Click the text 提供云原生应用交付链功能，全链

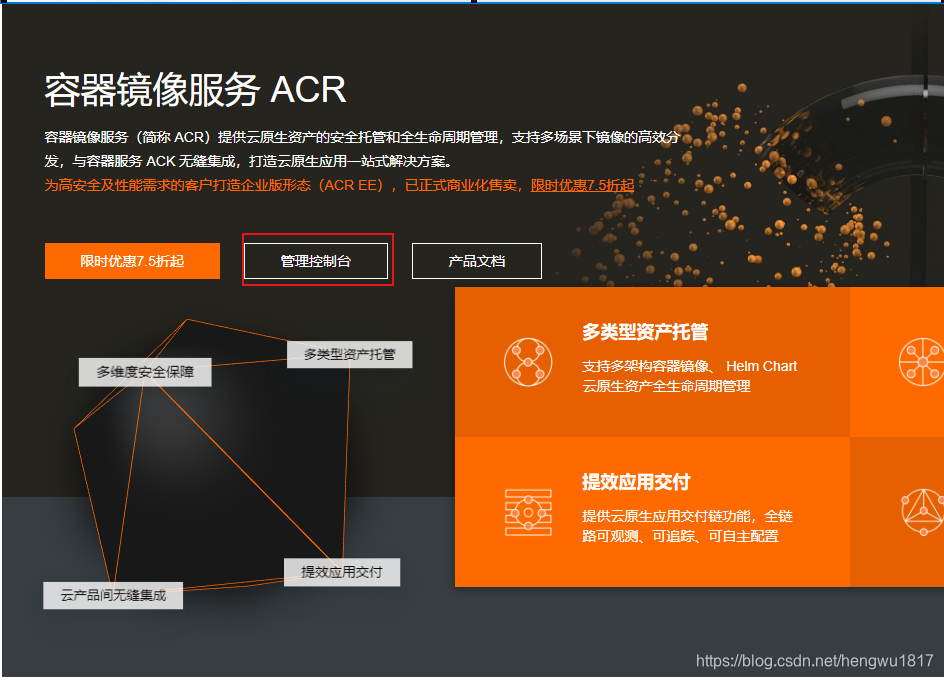[x=687, y=516]
